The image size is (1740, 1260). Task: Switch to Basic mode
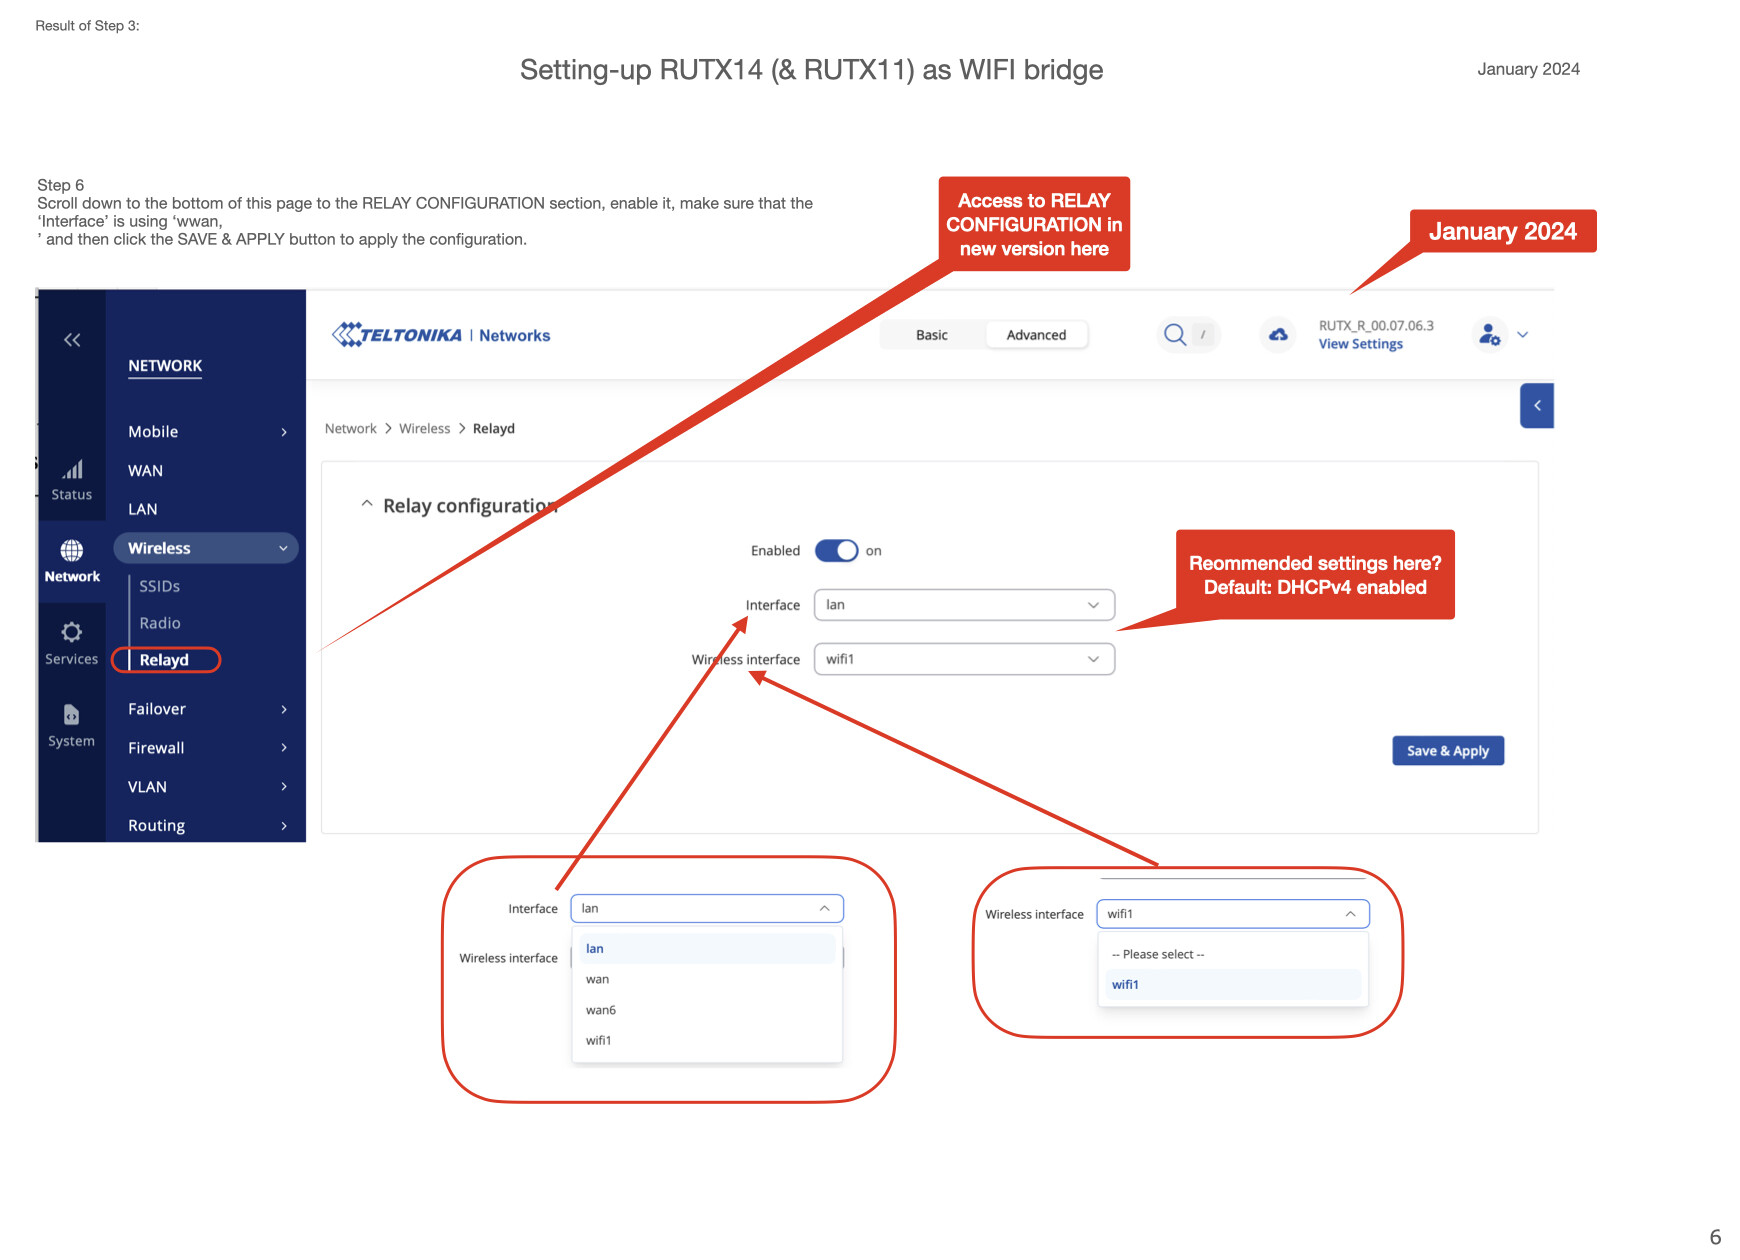tap(932, 335)
